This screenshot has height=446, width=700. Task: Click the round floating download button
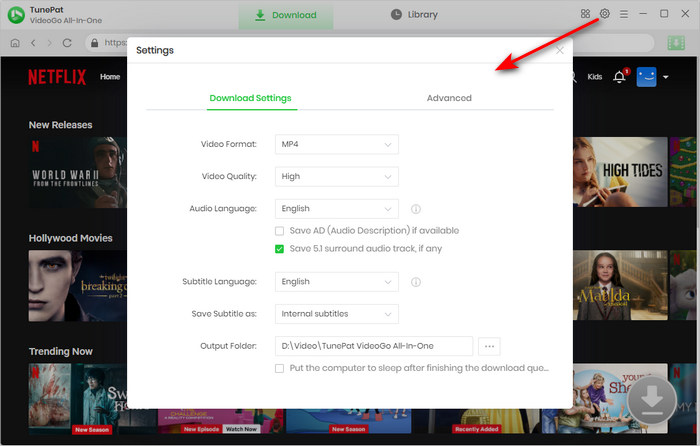tap(652, 400)
